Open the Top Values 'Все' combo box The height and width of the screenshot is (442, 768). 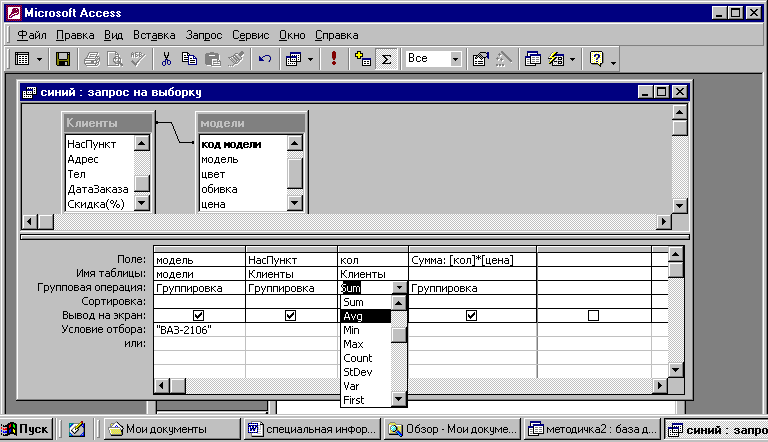[x=456, y=59]
